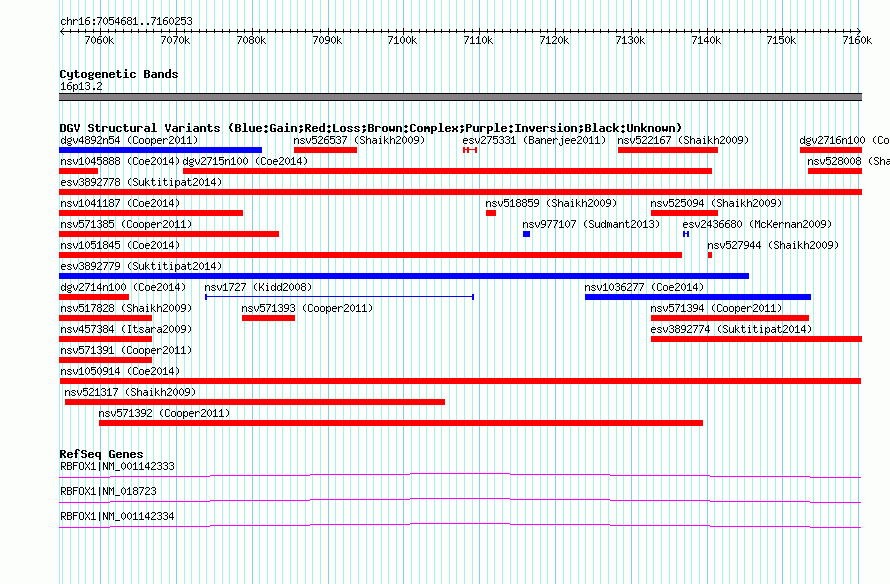Select RBFOX1|NM_001142334 gene transcript

tap(117, 516)
